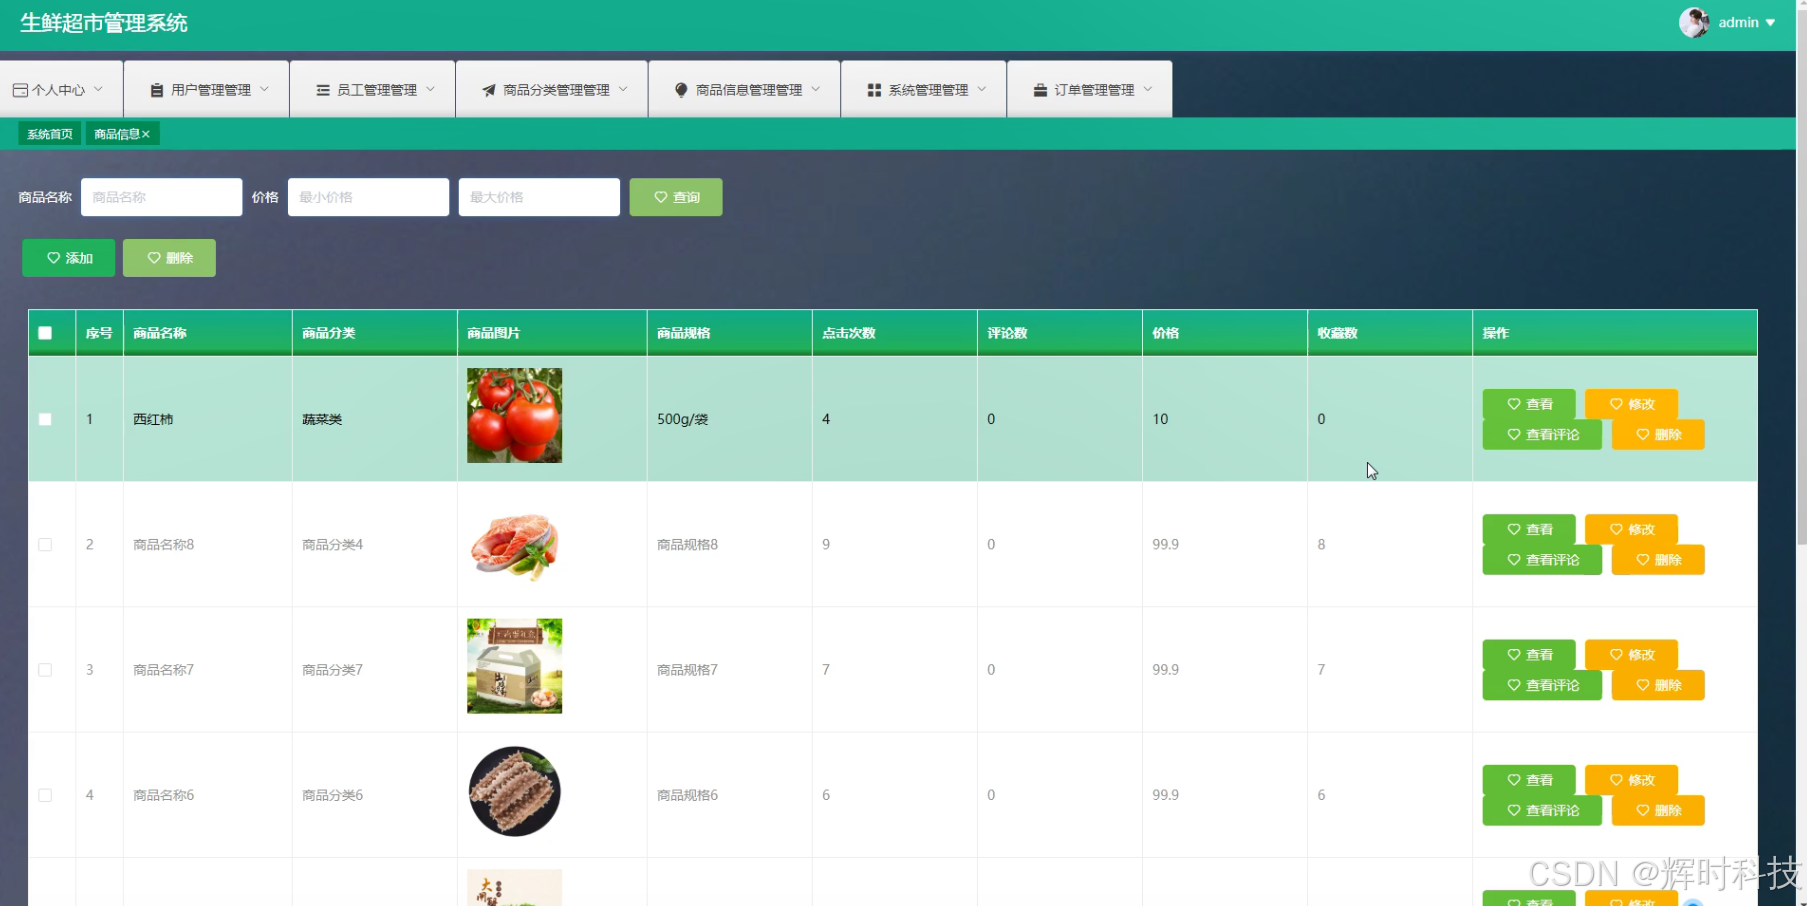Check the 西红柿 row checkbox

click(45, 419)
